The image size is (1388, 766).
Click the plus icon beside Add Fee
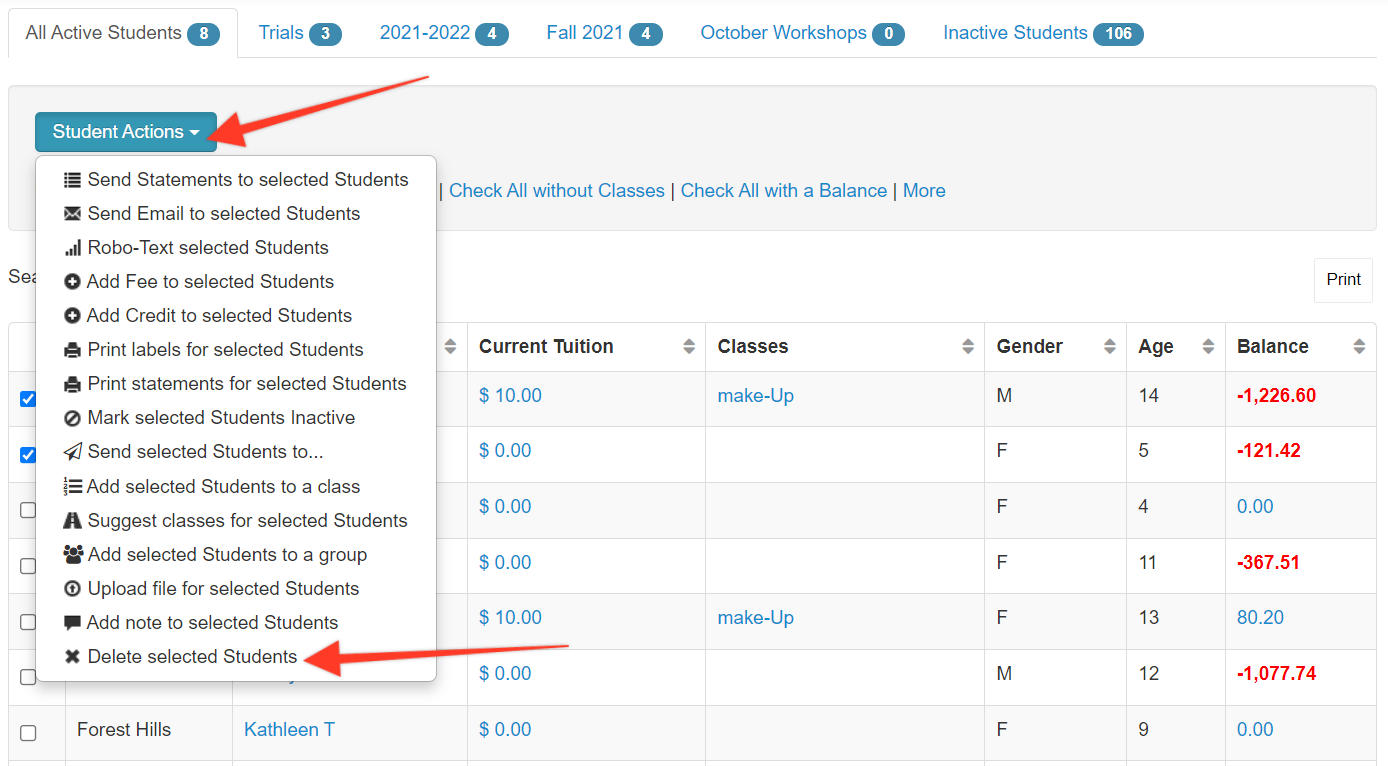tap(72, 282)
